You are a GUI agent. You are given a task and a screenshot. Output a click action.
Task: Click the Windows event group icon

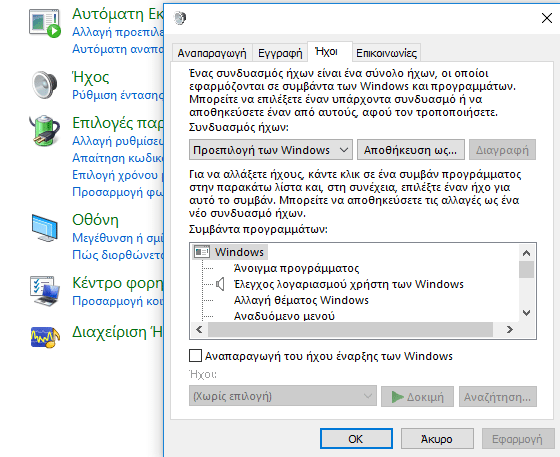click(x=202, y=252)
